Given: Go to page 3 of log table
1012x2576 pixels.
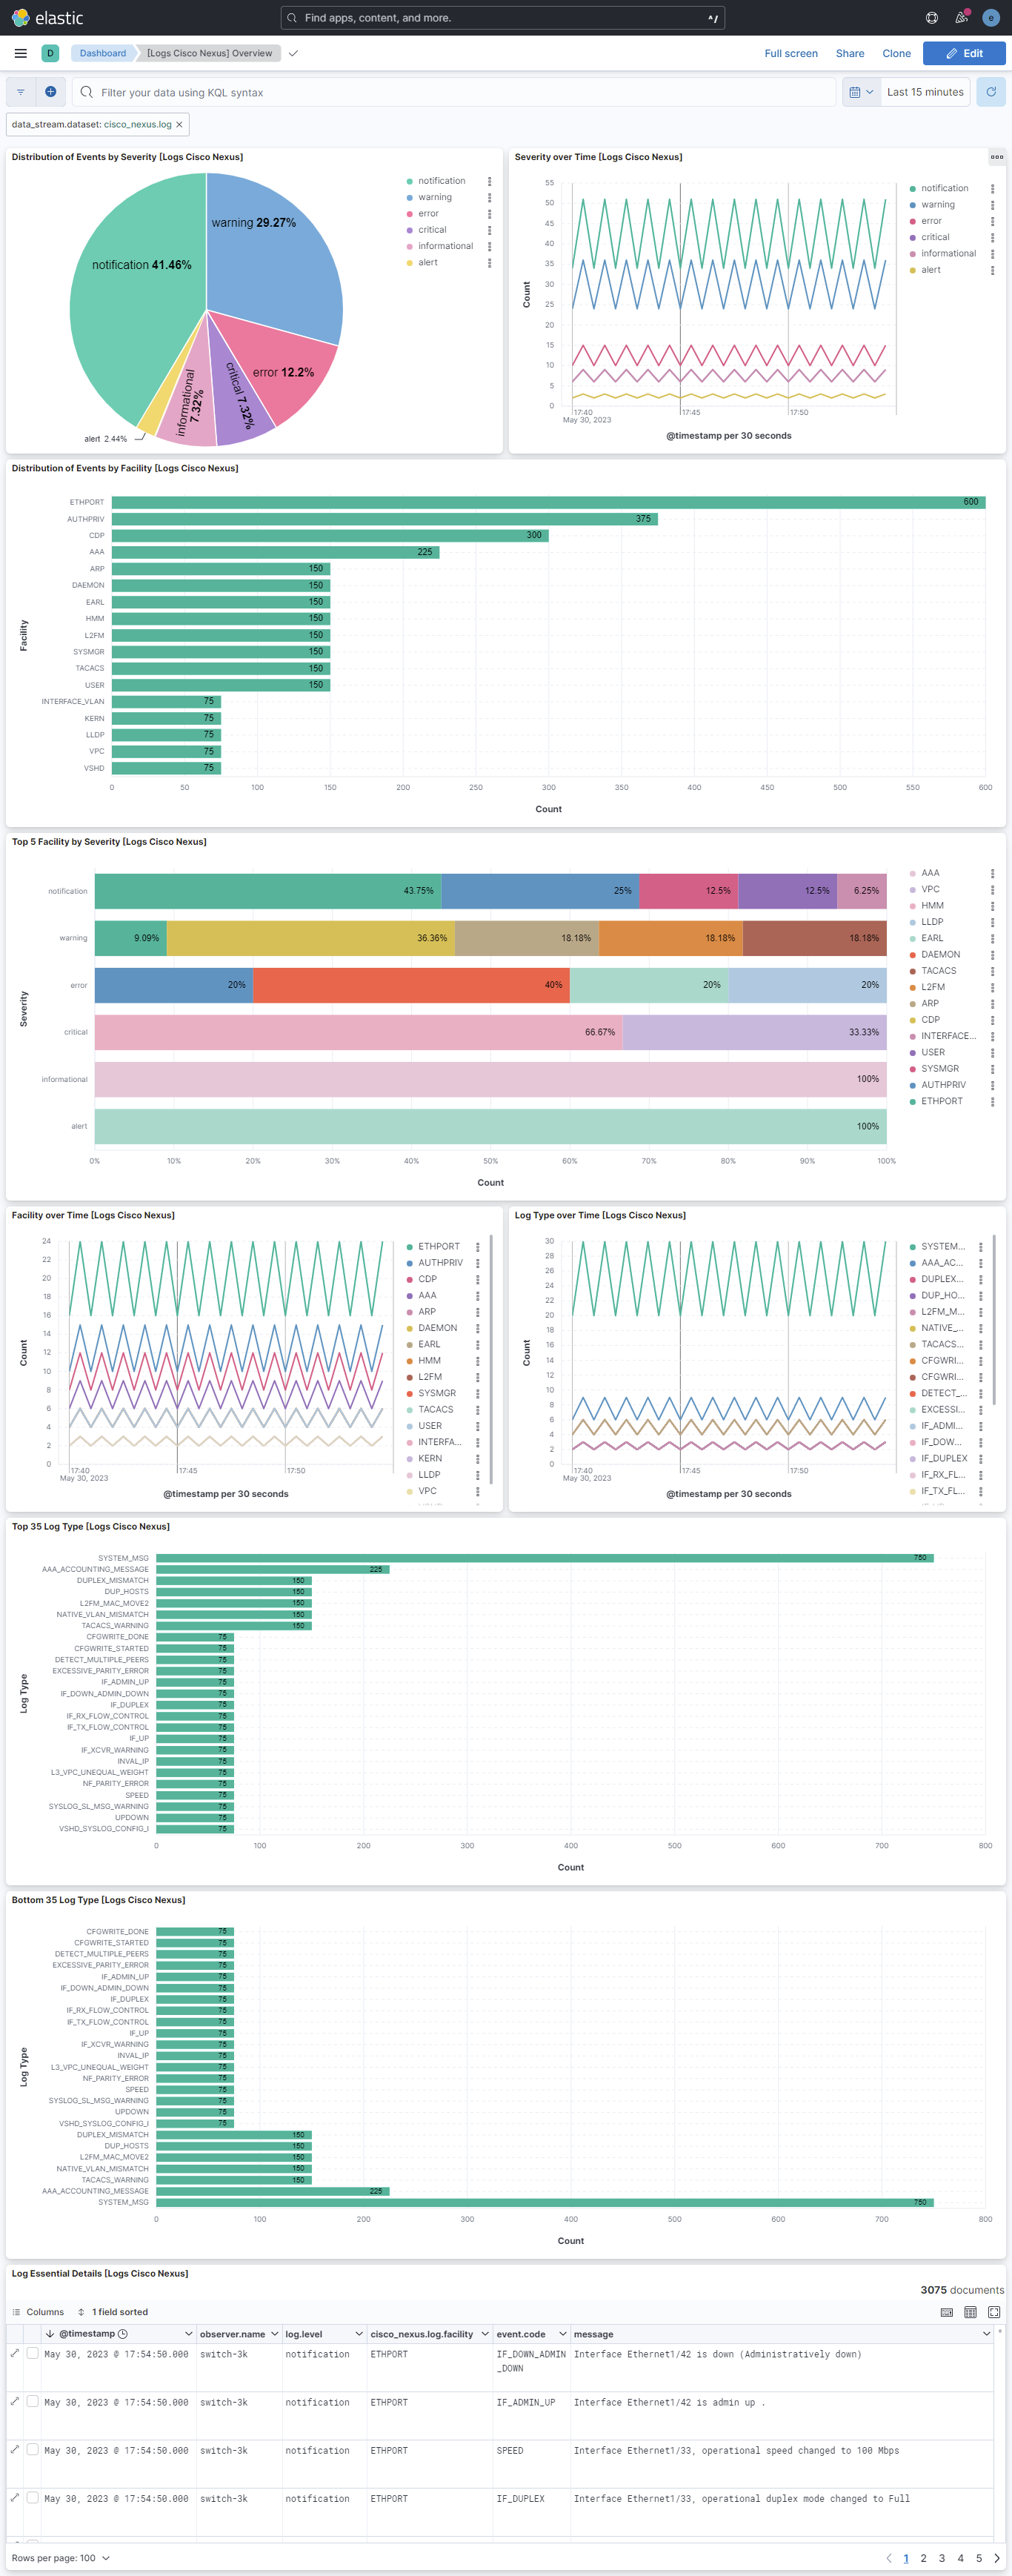Looking at the screenshot, I should 941,2558.
